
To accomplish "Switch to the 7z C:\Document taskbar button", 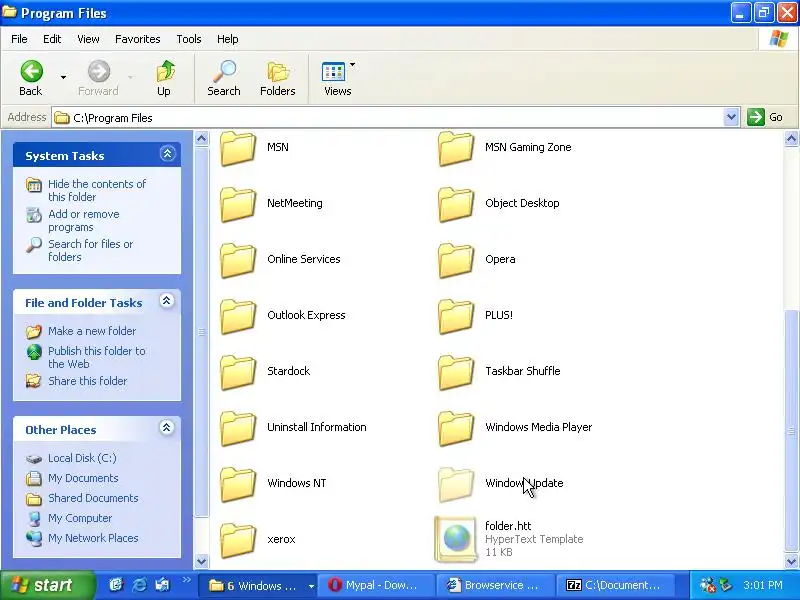I will tap(615, 585).
